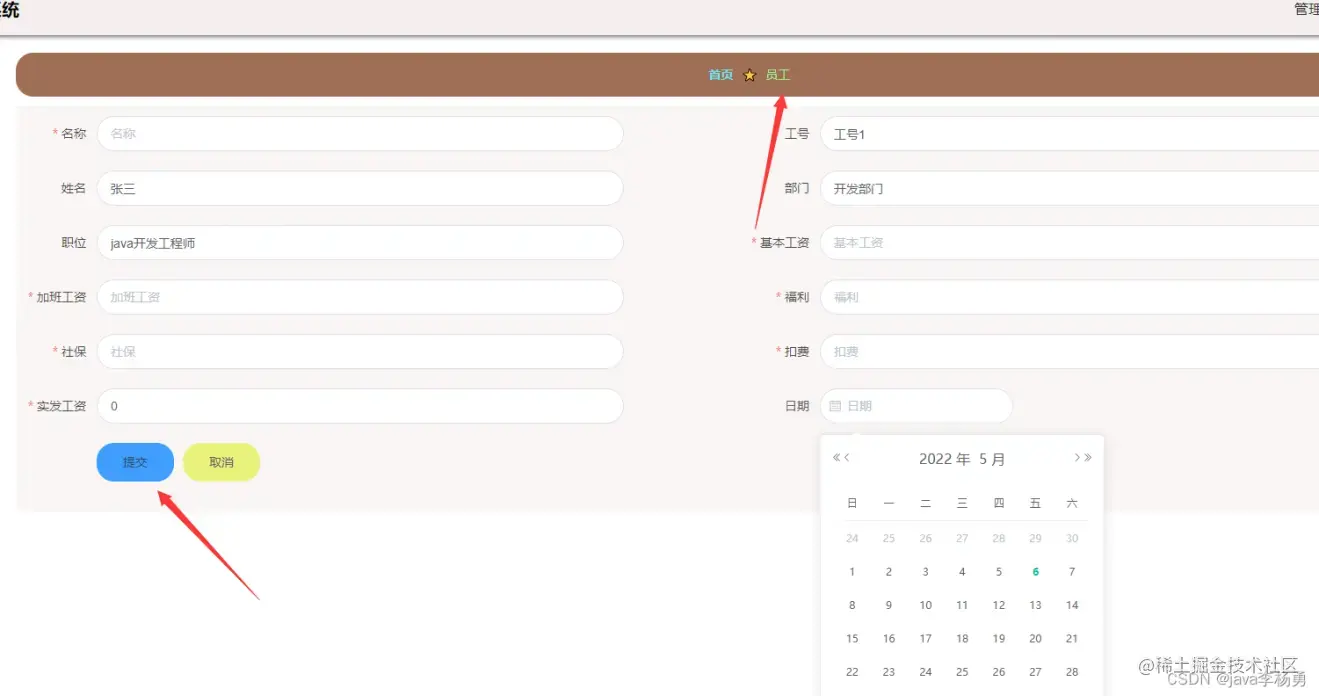Image resolution: width=1319 pixels, height=696 pixels.
Task: Open the 首页 breadcrumb link
Action: (x=721, y=75)
